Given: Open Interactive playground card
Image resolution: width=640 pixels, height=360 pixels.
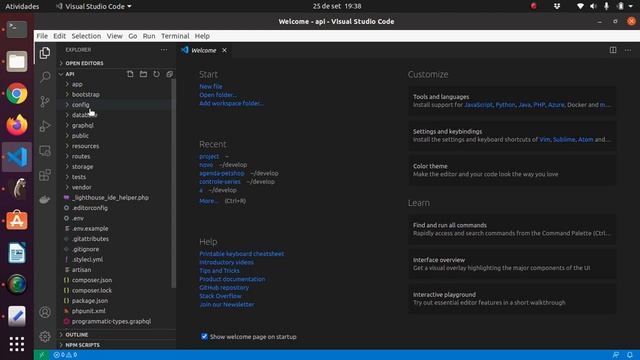Looking at the screenshot, I should (x=512, y=298).
